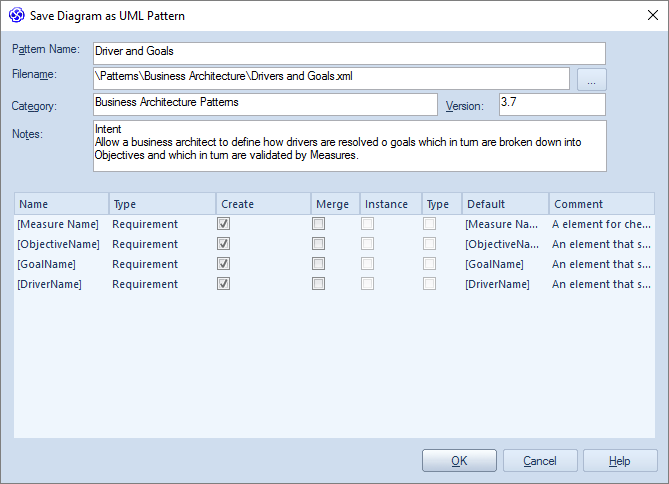The image size is (669, 484).
Task: Click the browse button next to Filename
Action: coord(591,79)
